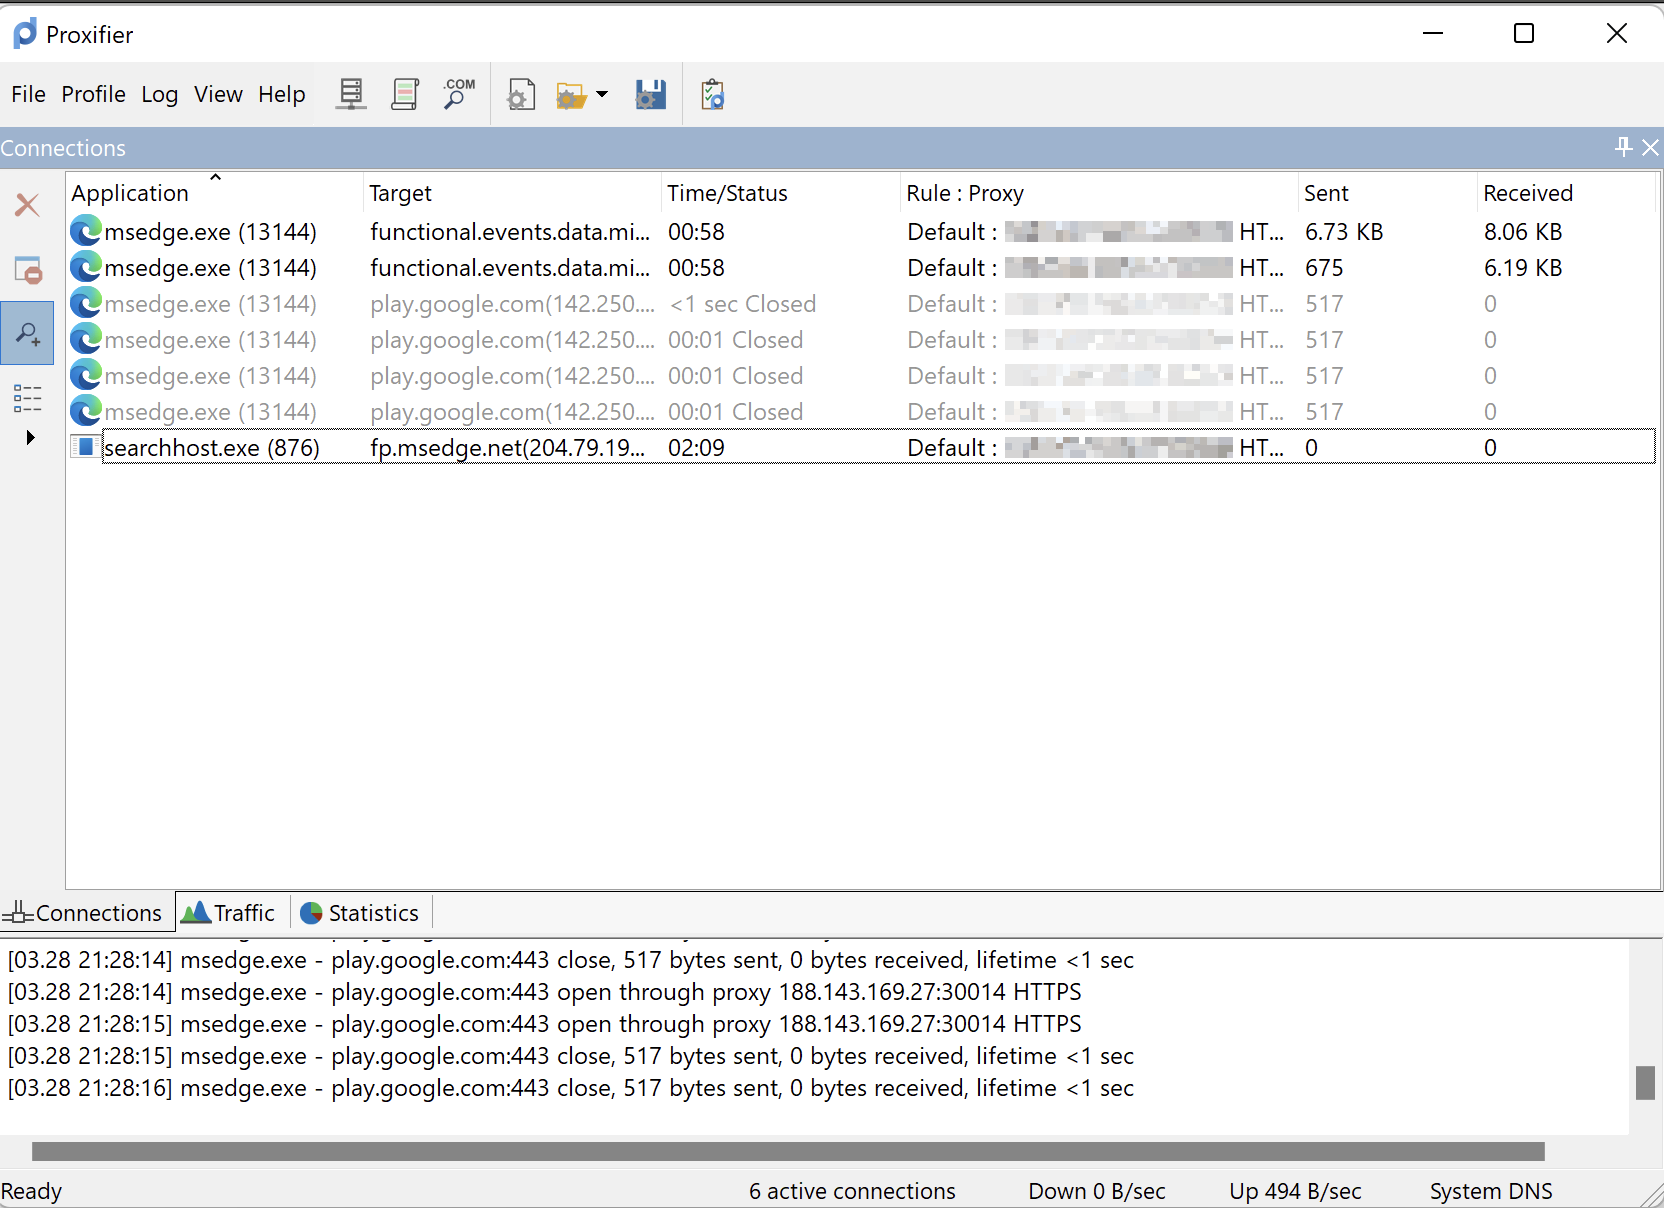Open the View menu
This screenshot has height=1208, width=1664.
[x=218, y=94]
